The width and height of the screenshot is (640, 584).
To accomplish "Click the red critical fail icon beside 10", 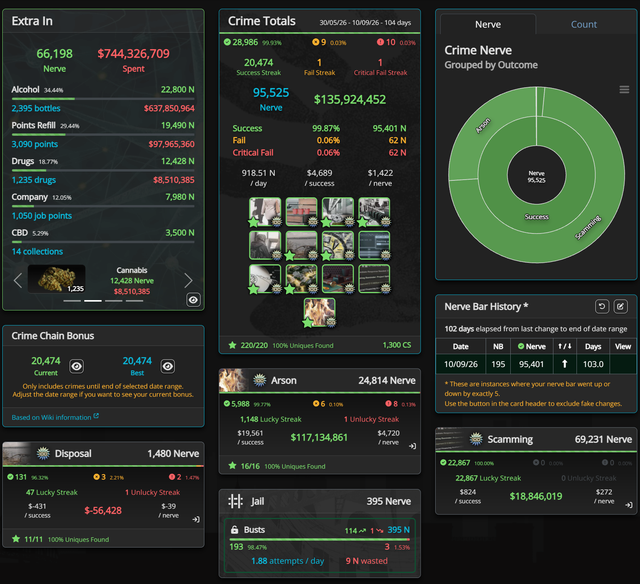I will 380,42.
